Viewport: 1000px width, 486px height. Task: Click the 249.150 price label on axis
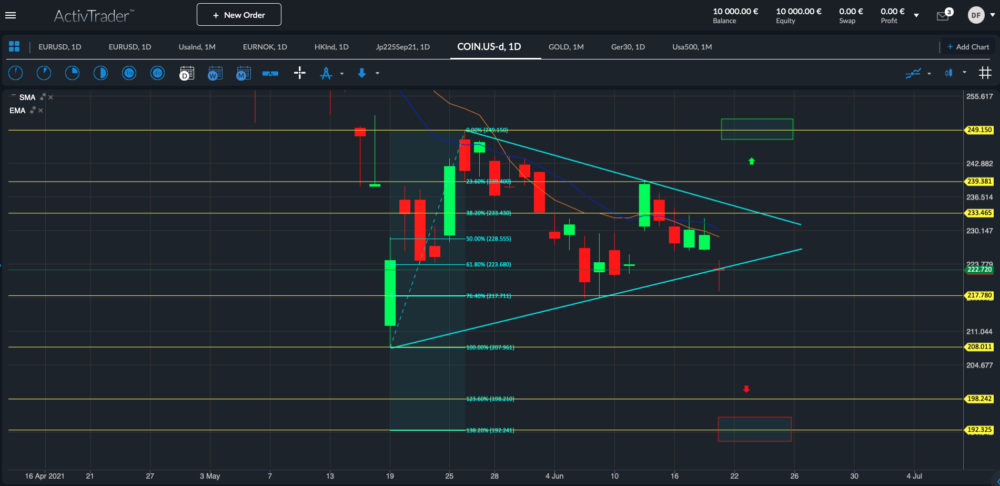point(980,129)
